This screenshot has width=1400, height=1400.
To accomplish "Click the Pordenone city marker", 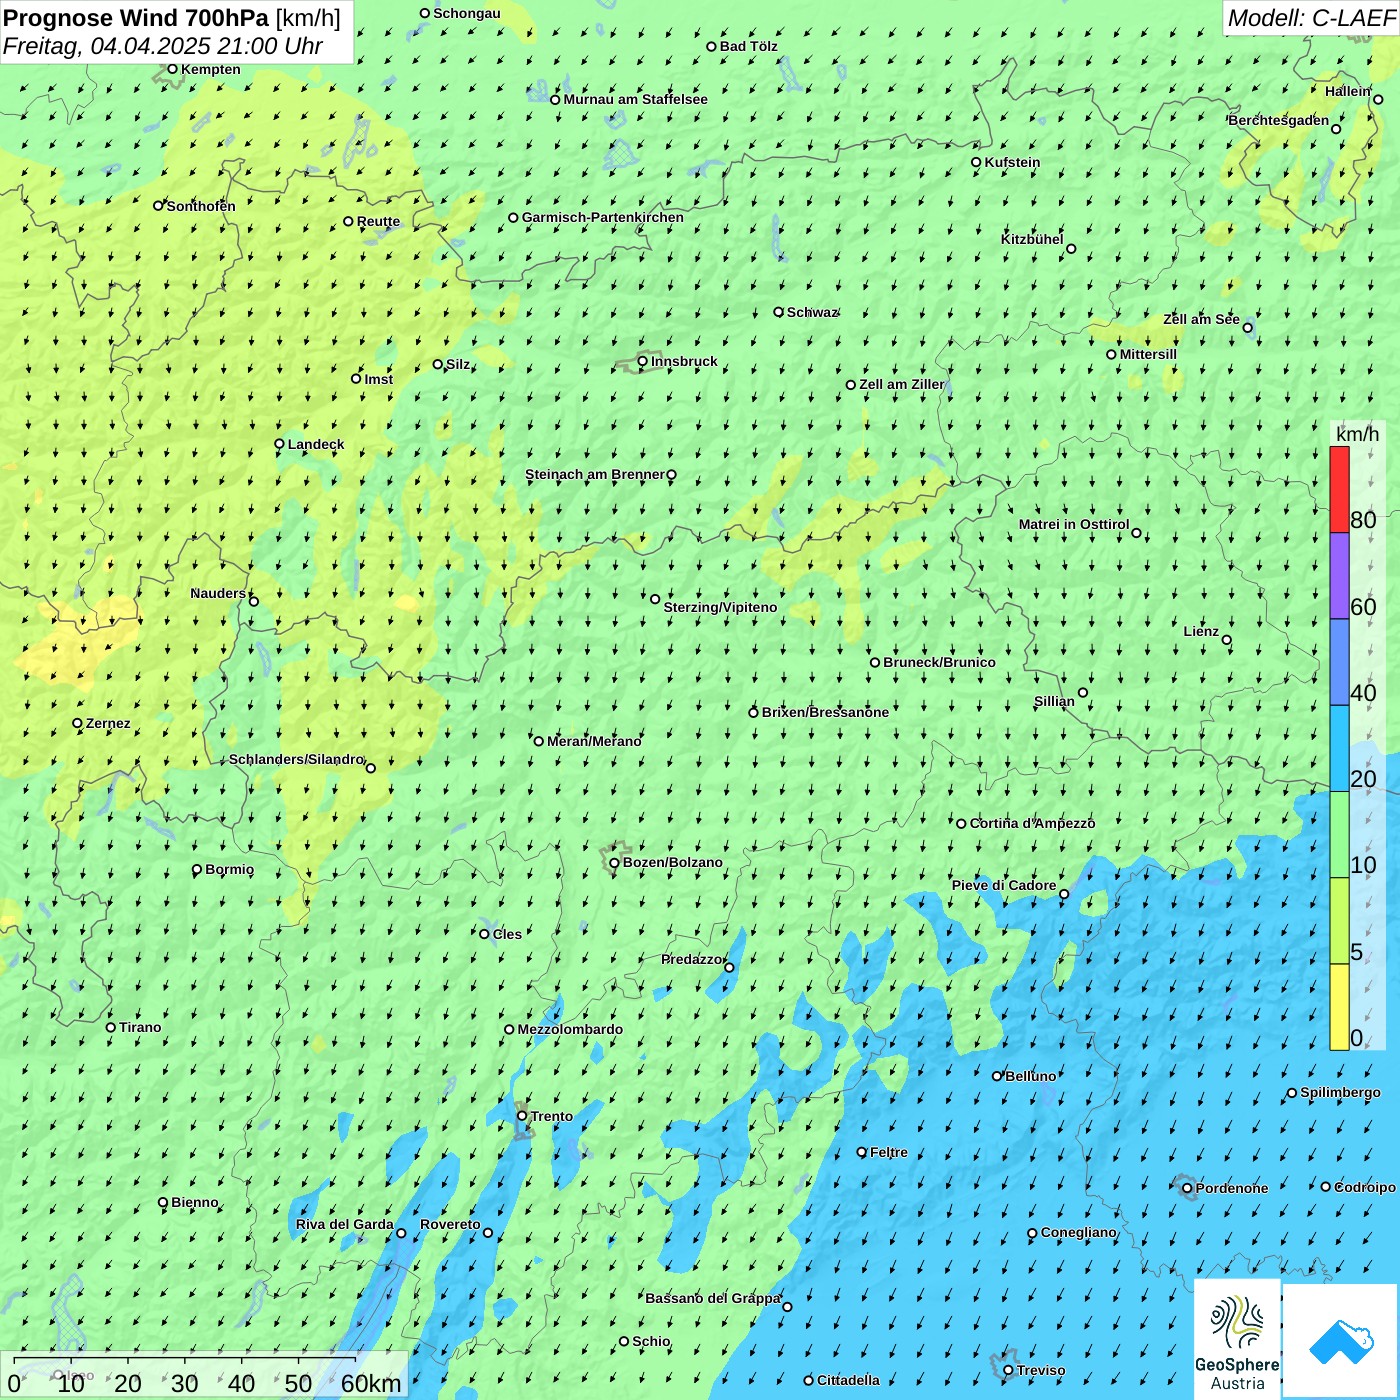I will [1187, 1188].
